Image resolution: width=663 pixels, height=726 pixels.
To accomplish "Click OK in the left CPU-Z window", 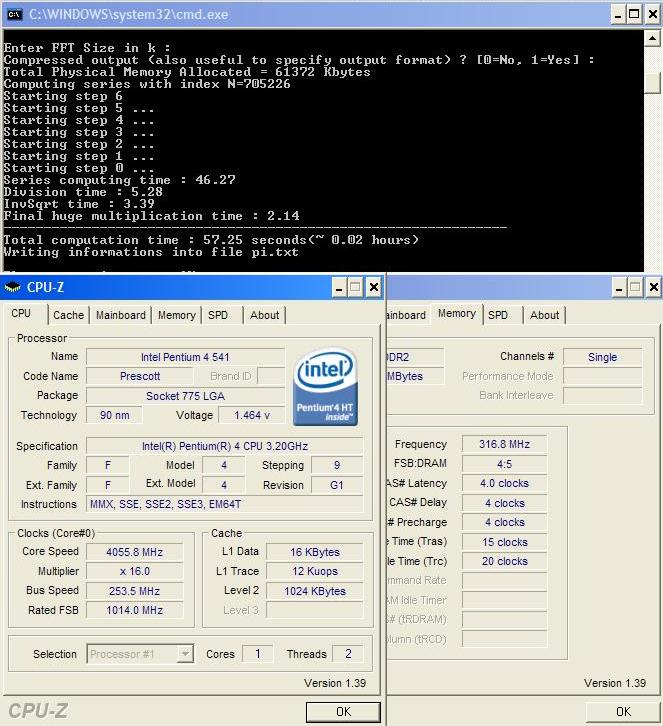I will (x=344, y=712).
